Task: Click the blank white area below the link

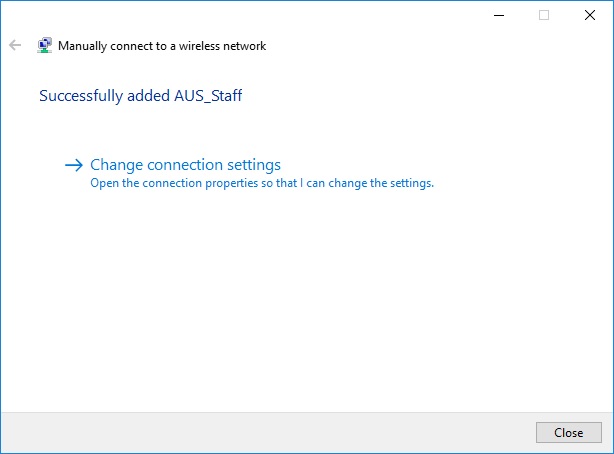Action: click(x=305, y=298)
